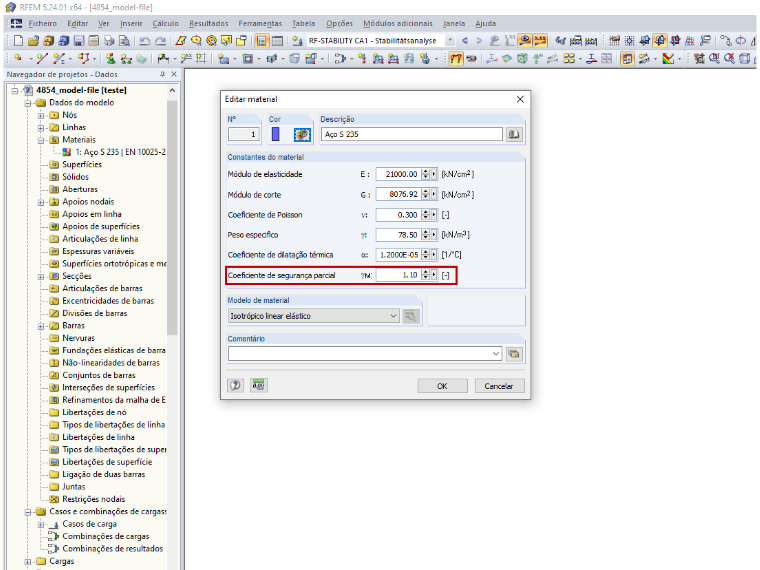760x570 pixels.
Task: Expand the Cargas folder node
Action: (28, 562)
